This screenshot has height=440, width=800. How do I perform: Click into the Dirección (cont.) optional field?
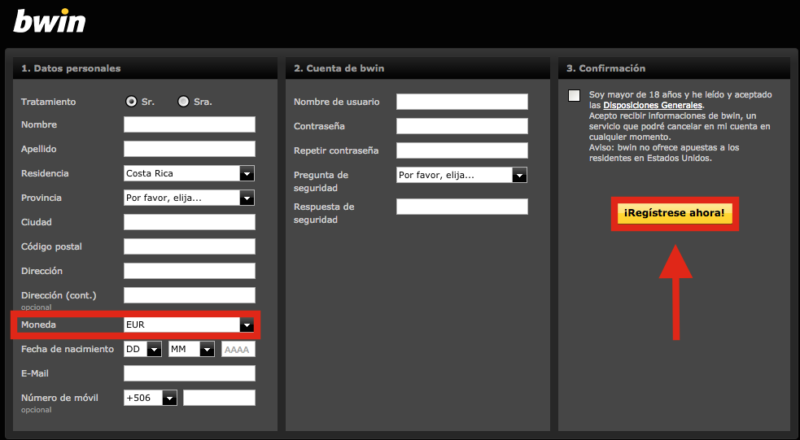[x=189, y=295]
